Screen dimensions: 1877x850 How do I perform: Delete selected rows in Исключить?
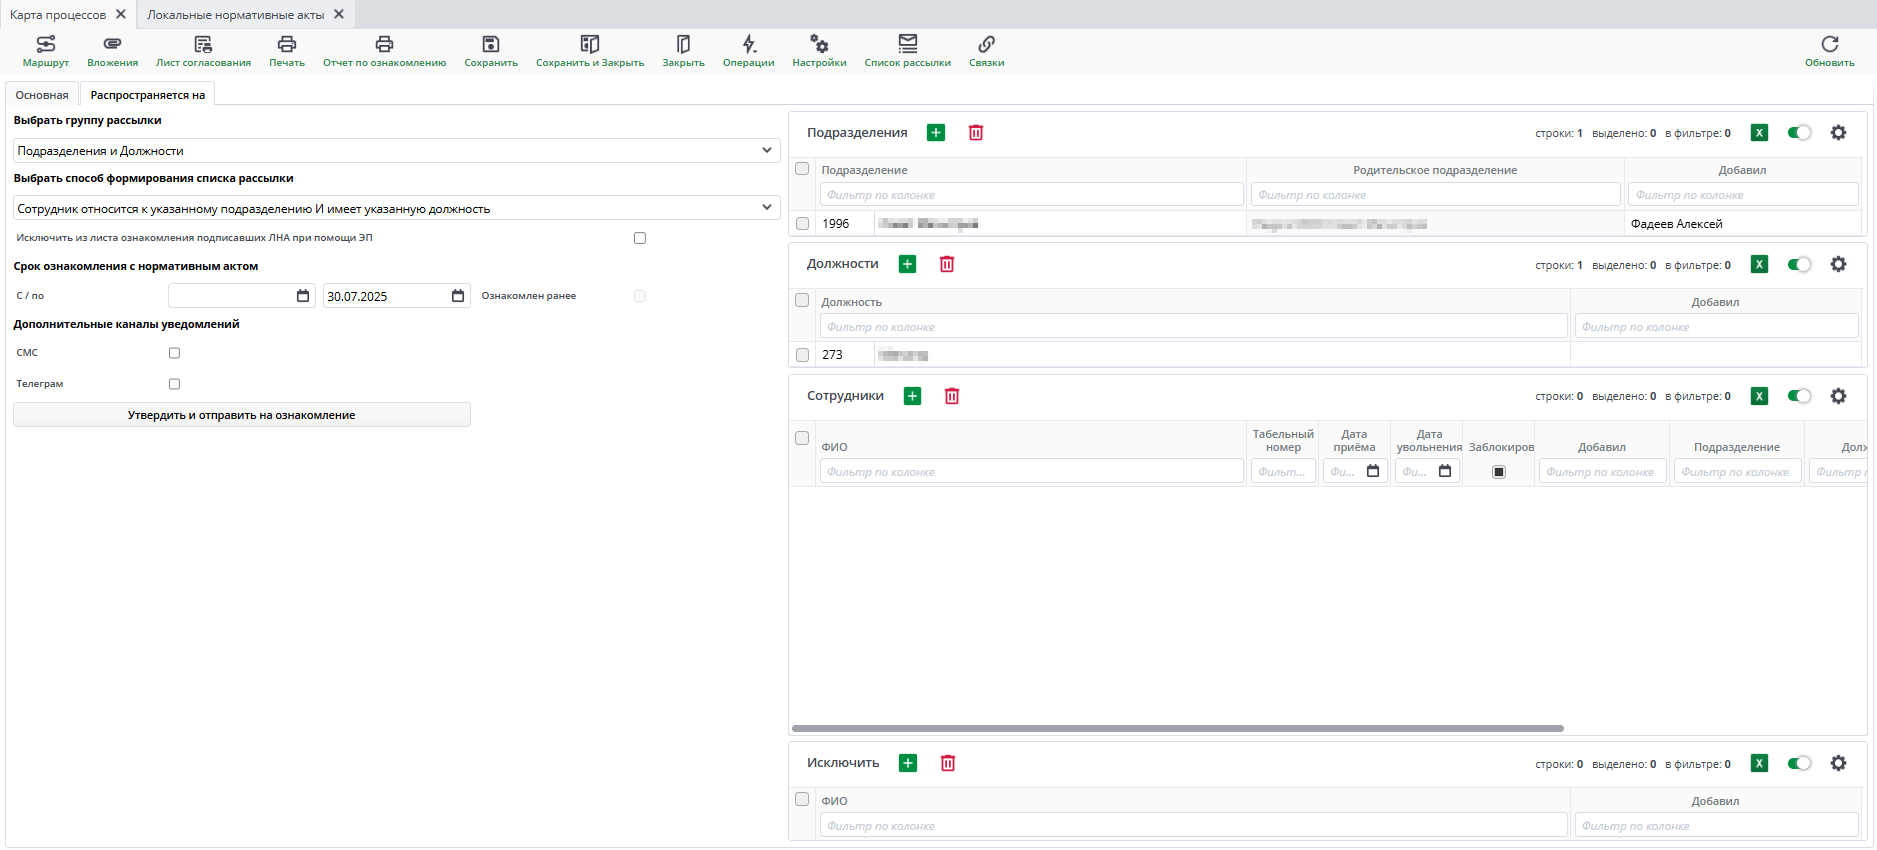coord(948,763)
